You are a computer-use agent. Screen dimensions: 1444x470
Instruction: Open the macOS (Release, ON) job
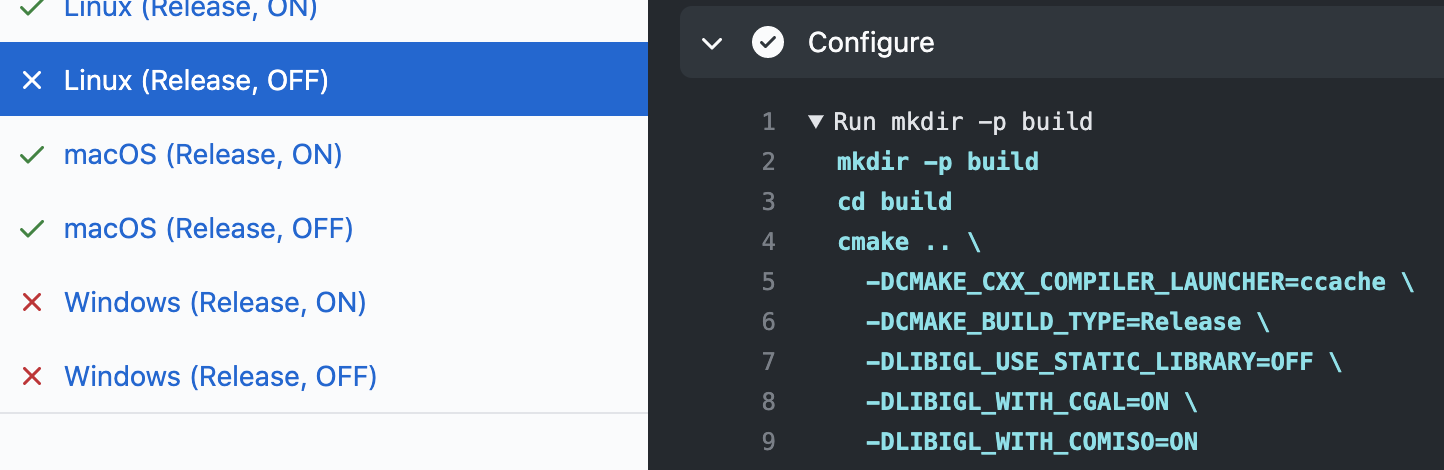pos(203,155)
